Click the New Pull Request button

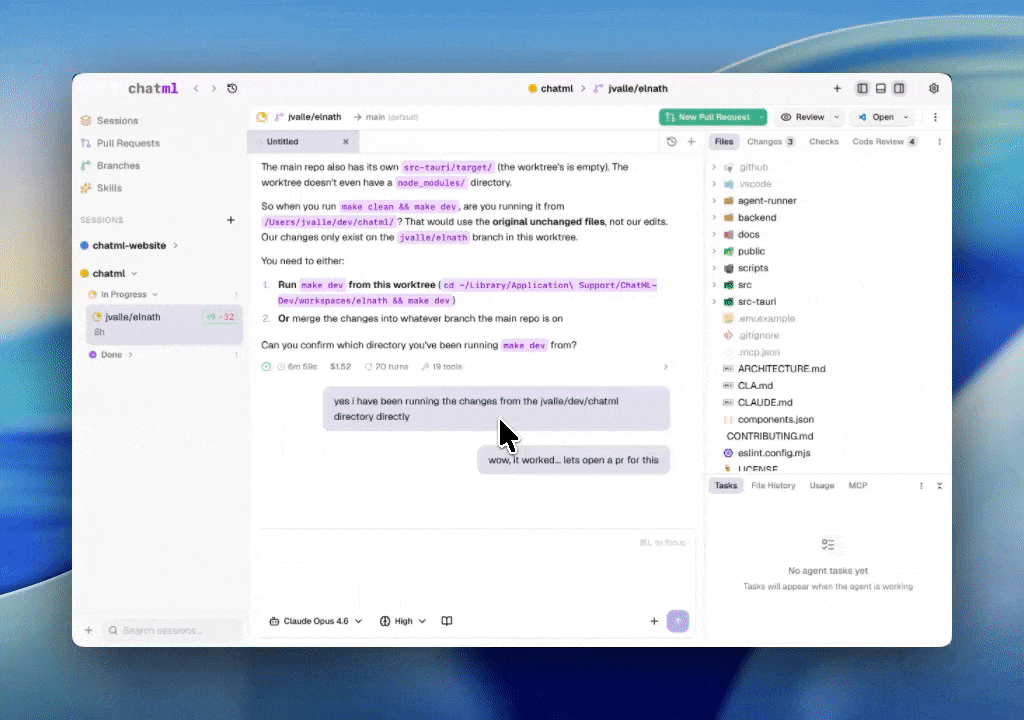coord(712,117)
